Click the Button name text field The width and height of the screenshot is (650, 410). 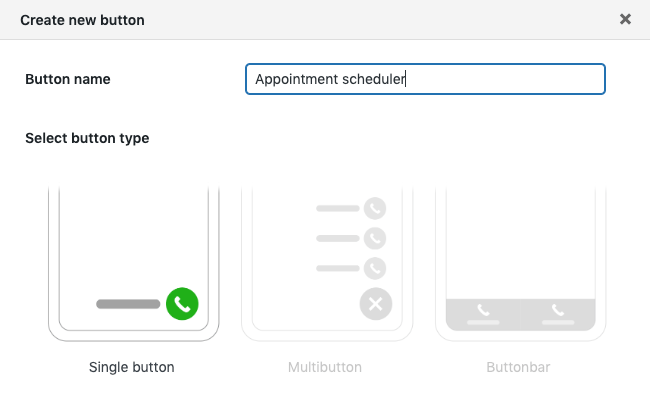[425, 79]
